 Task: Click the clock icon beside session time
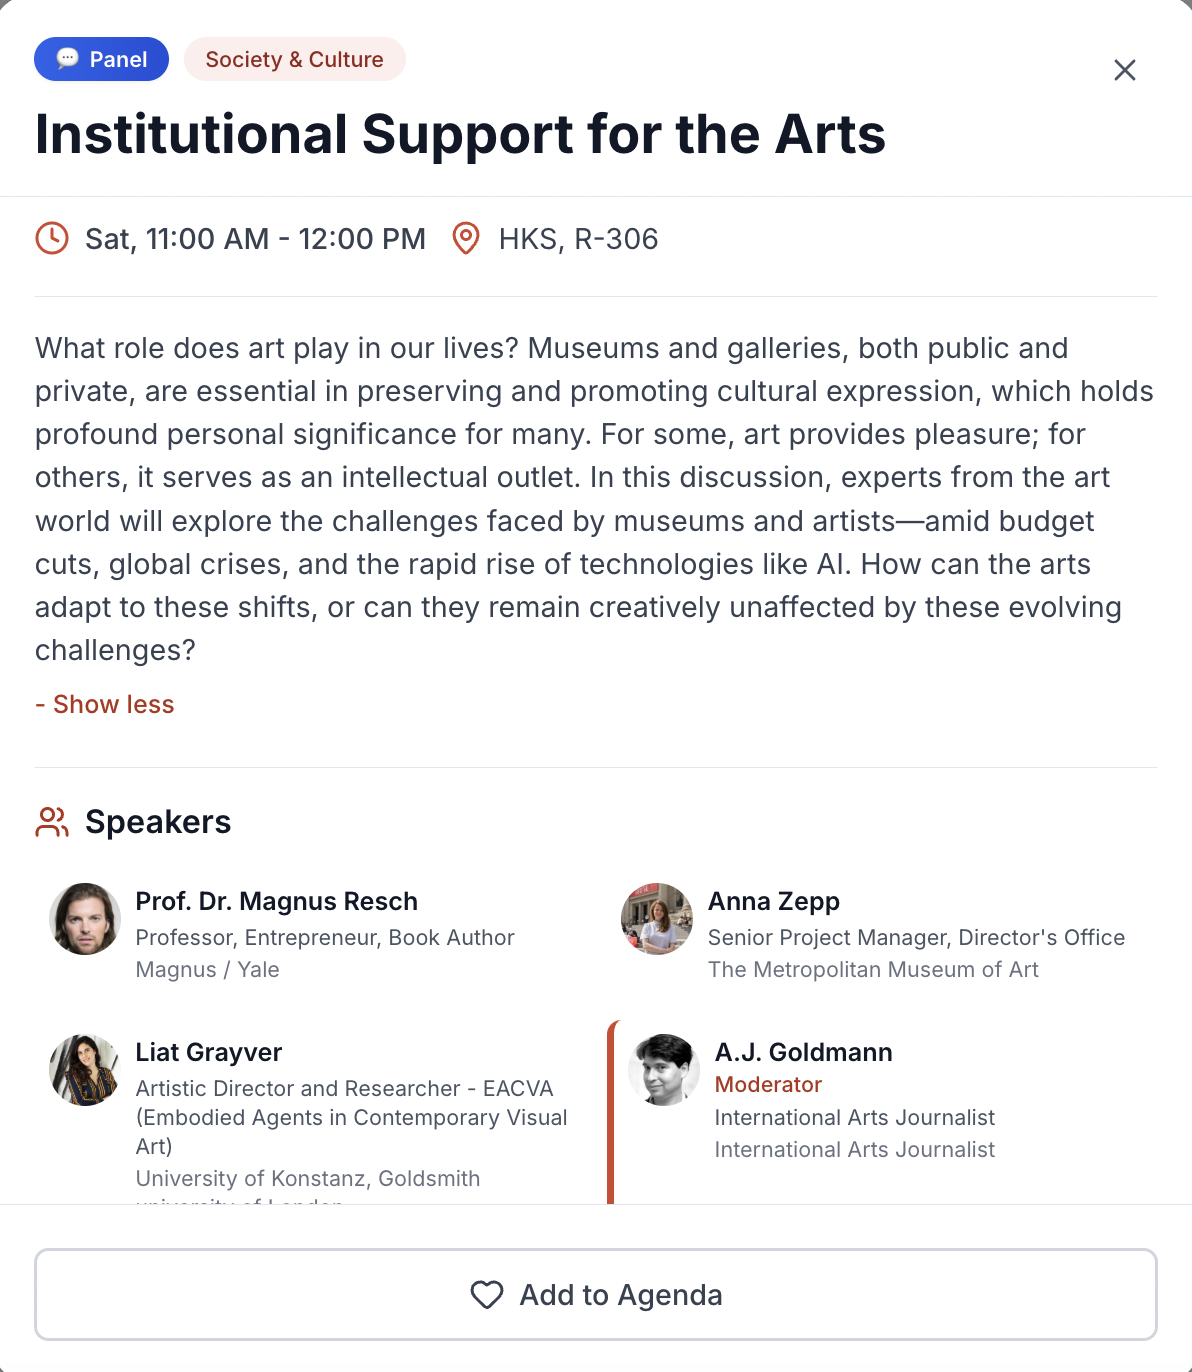pos(52,239)
